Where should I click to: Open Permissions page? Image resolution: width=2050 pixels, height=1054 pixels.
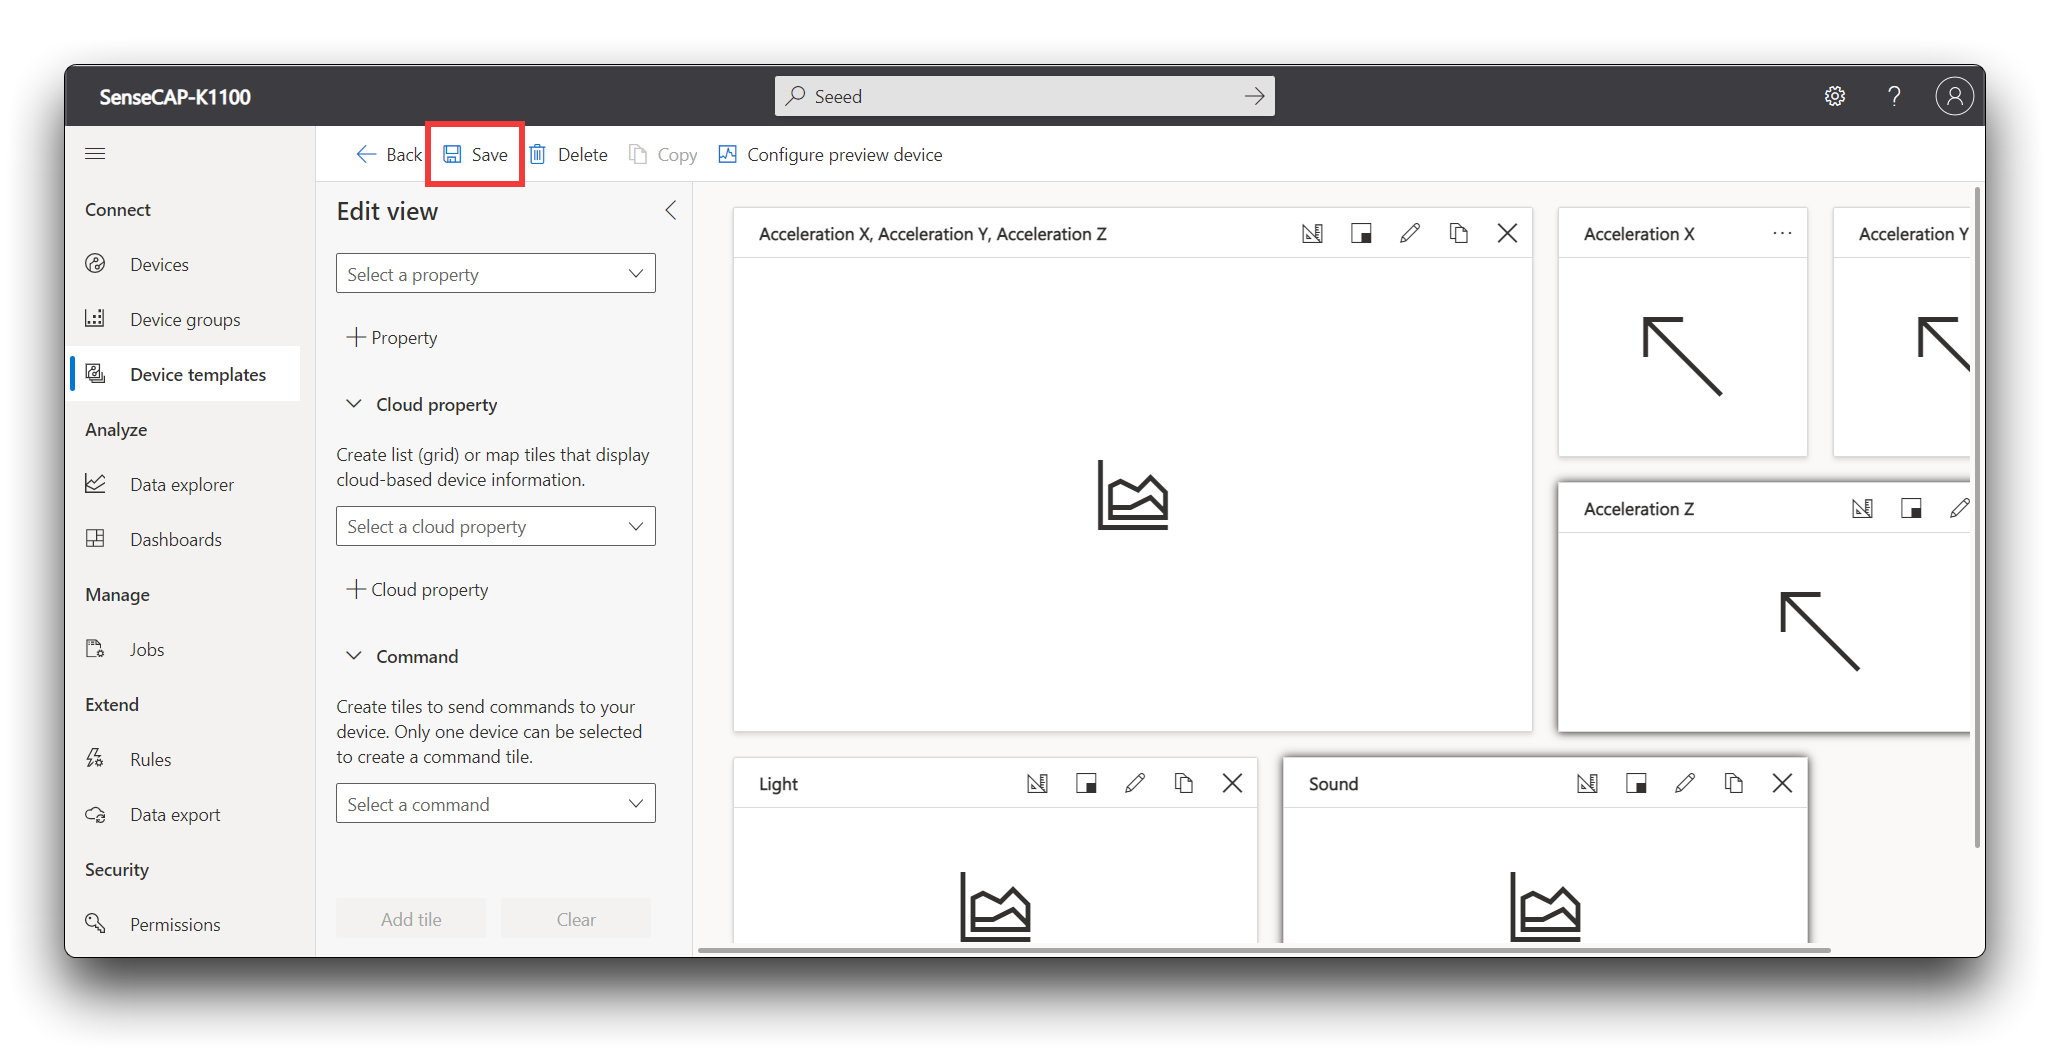(x=185, y=924)
